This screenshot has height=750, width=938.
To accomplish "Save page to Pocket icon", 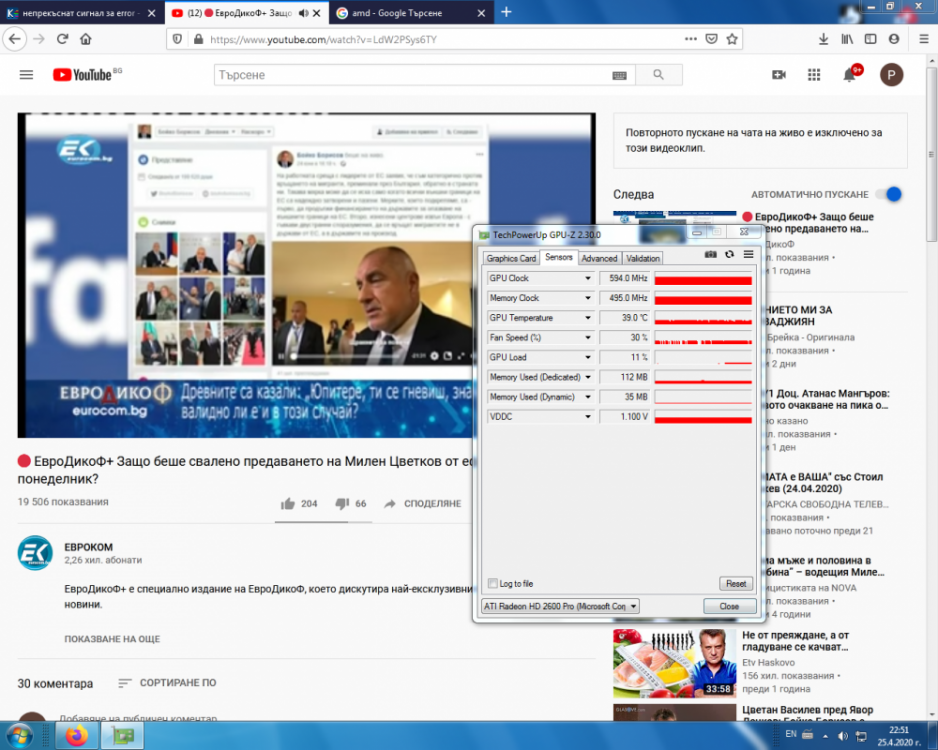I will 711,39.
